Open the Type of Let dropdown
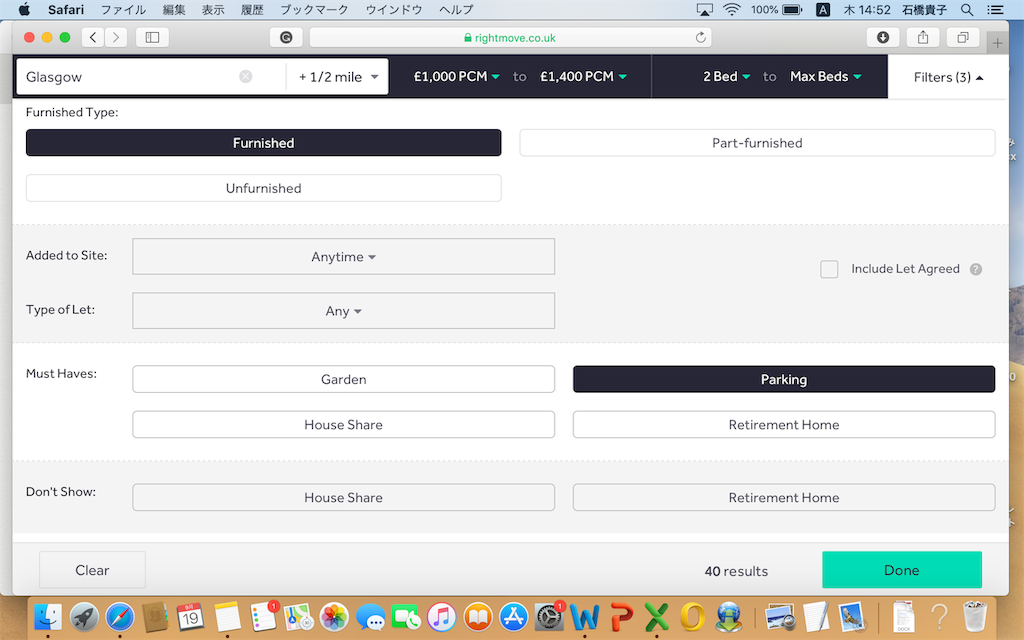 pyautogui.click(x=344, y=311)
